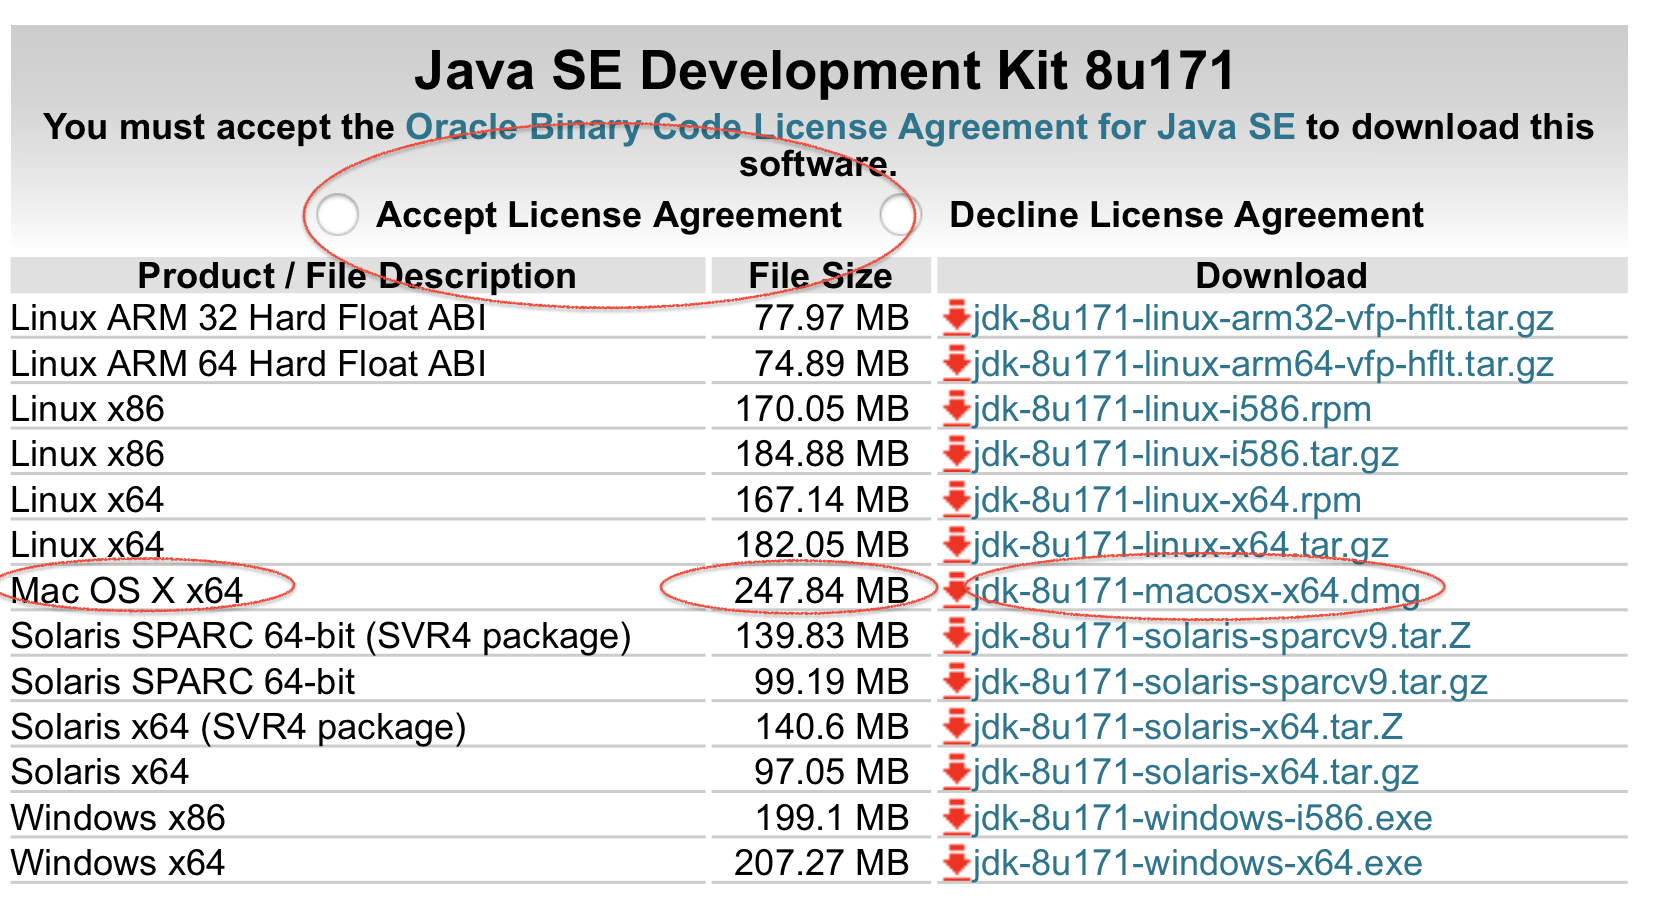The height and width of the screenshot is (908, 1660).
Task: Click the Windows x64 row label
Action: 118,863
